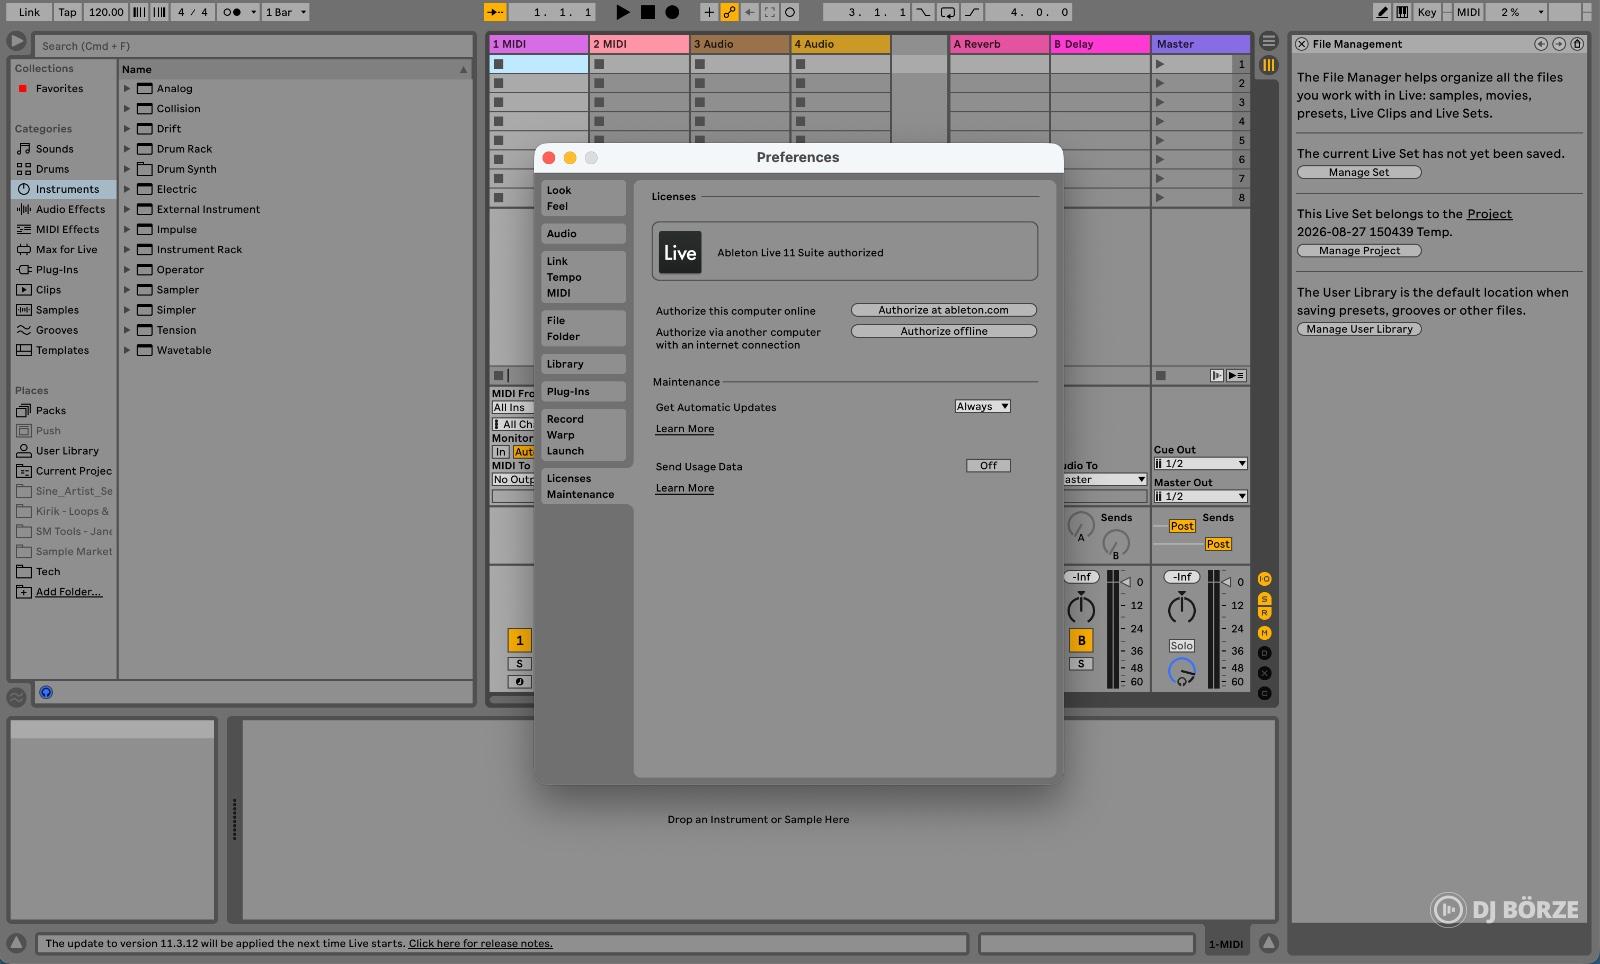Toggle the Computer MIDI Keyboard icon
1600x964 pixels.
coord(1403,12)
